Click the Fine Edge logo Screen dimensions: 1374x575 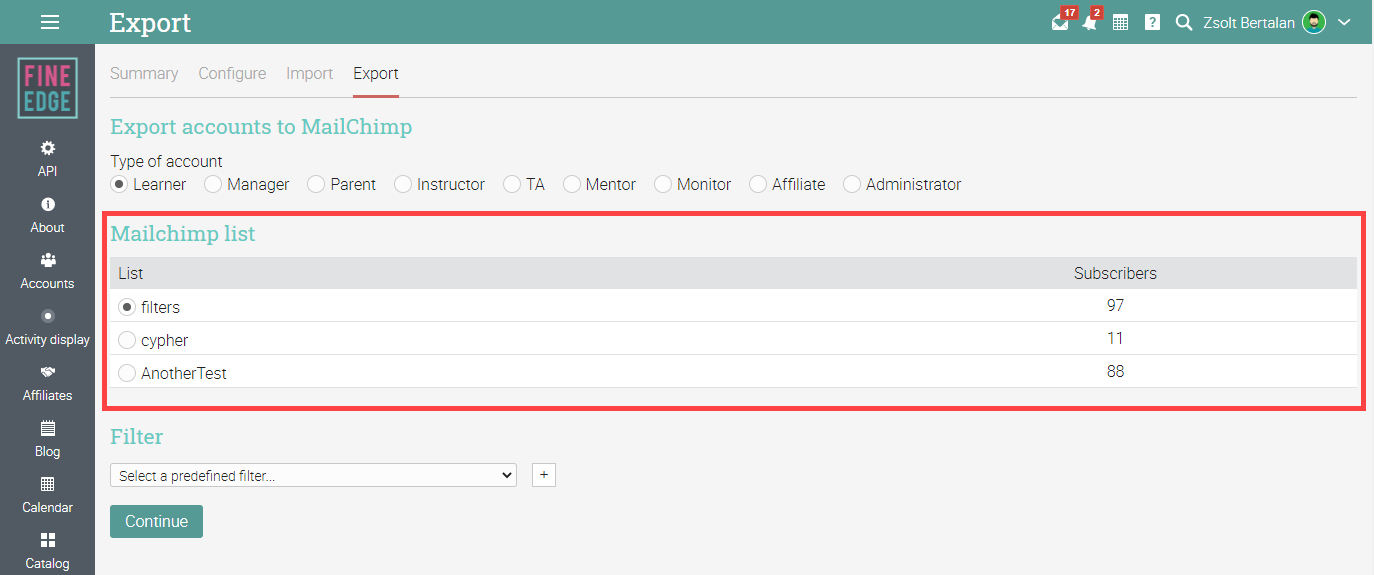click(x=47, y=88)
